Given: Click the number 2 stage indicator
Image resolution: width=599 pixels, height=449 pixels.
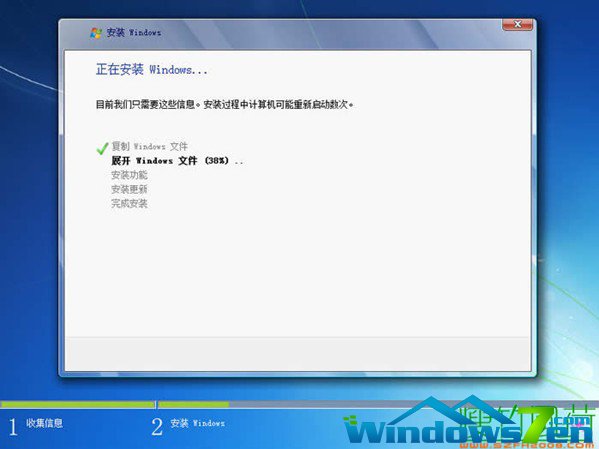Looking at the screenshot, I should pyautogui.click(x=157, y=427).
